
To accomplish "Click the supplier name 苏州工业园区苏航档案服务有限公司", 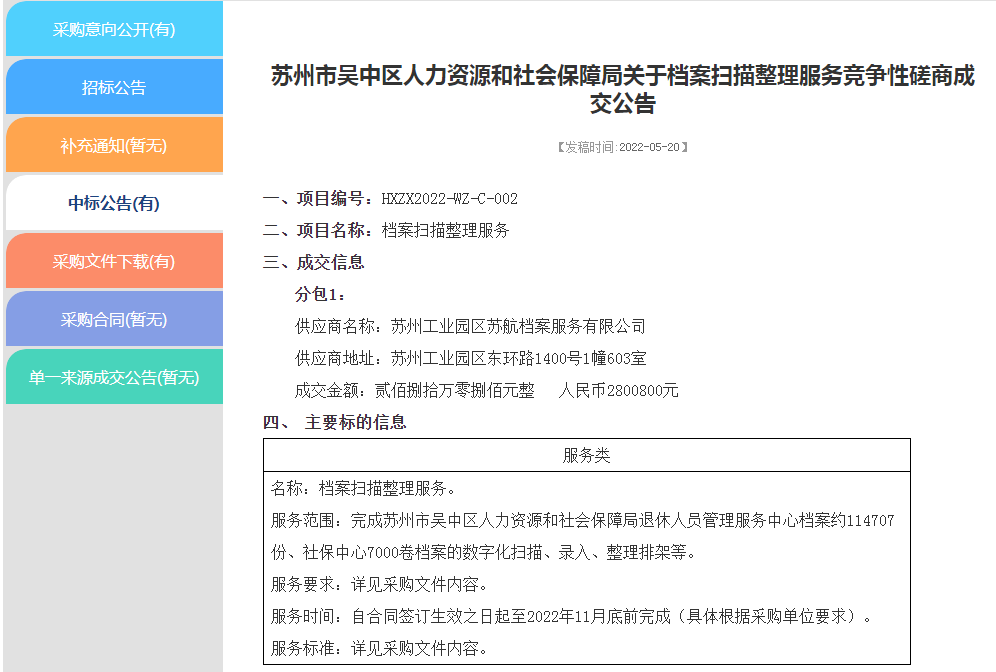I will point(518,327).
